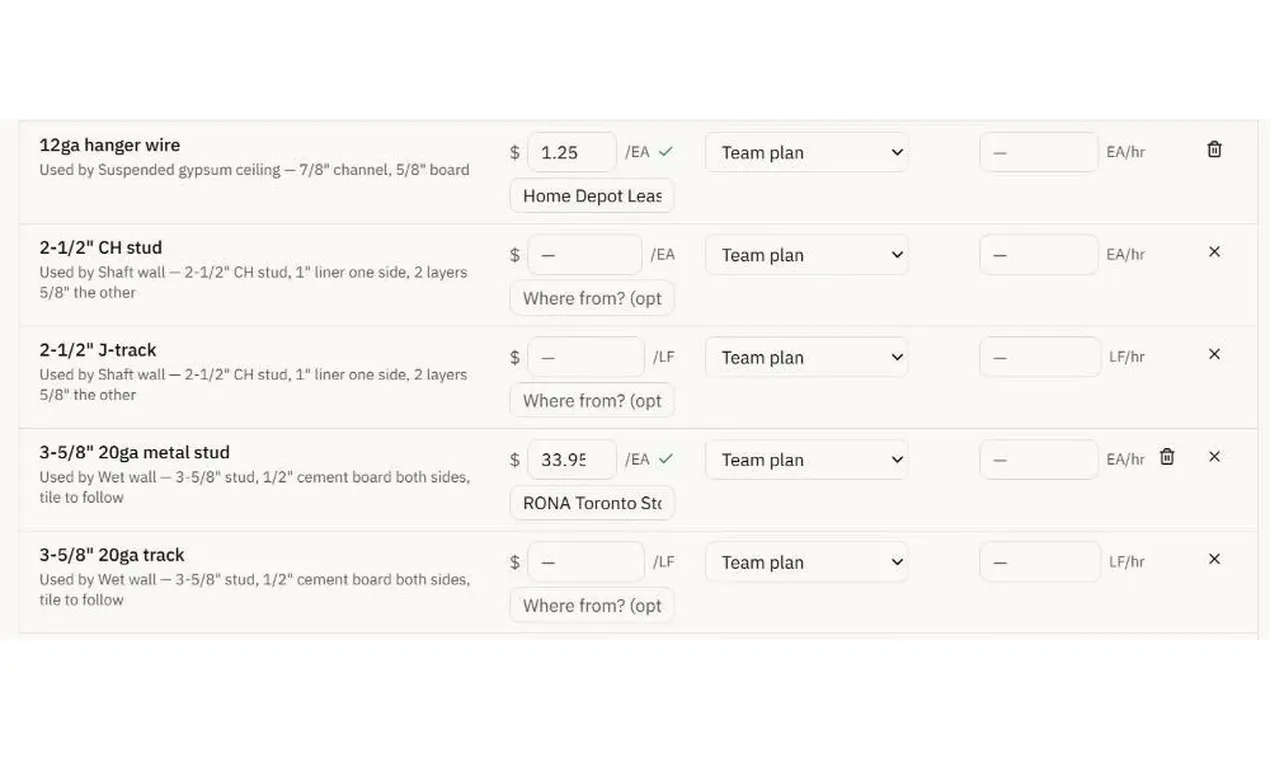Open Team plan dropdown for 12ga hanger wire
This screenshot has width=1270, height=760.
click(x=807, y=152)
